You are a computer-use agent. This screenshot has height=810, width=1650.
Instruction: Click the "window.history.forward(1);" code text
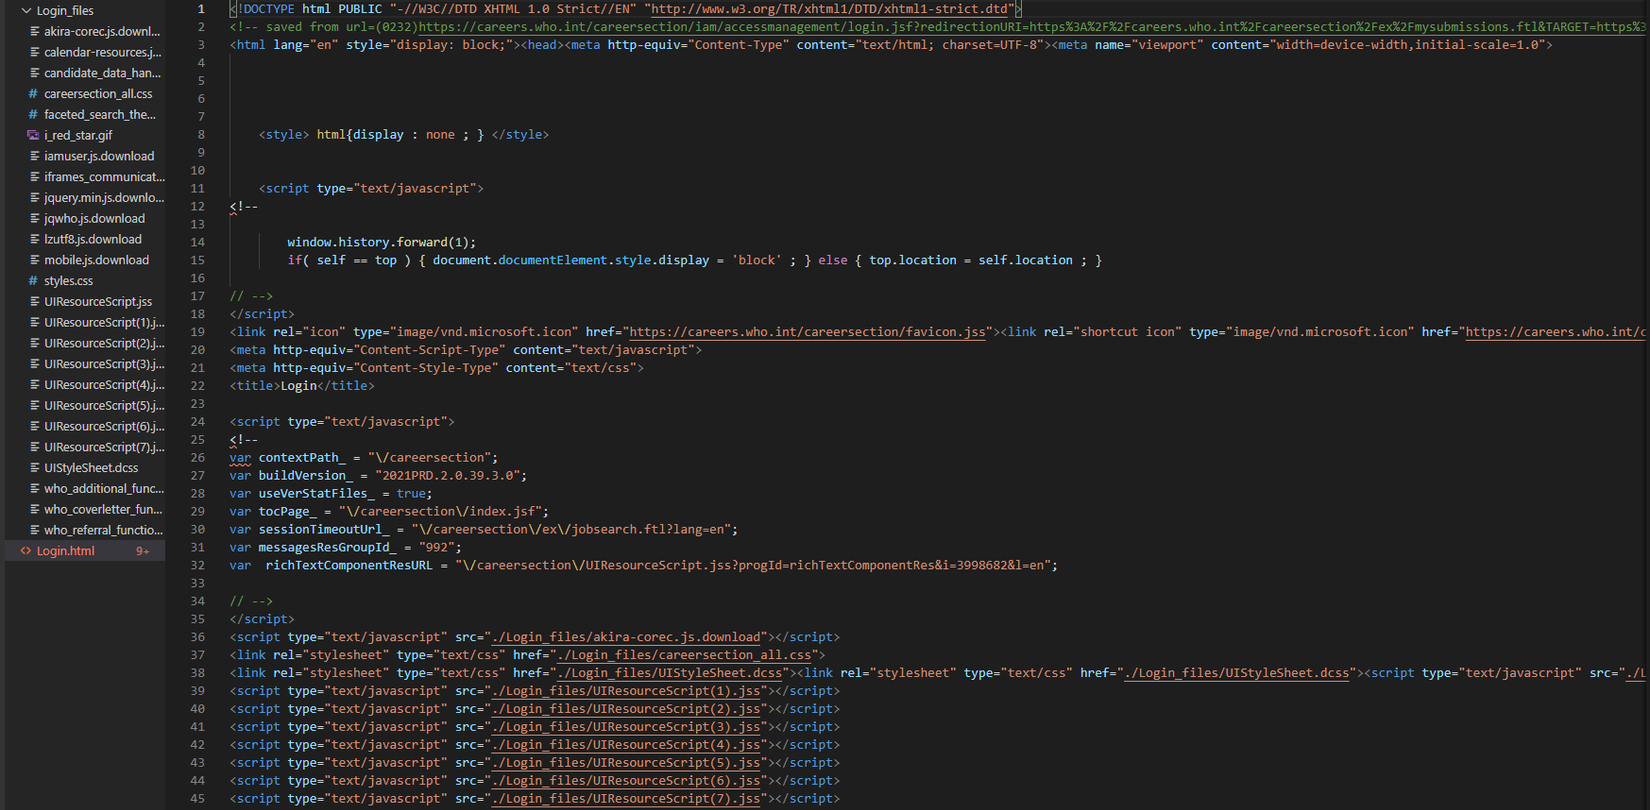pyautogui.click(x=382, y=242)
